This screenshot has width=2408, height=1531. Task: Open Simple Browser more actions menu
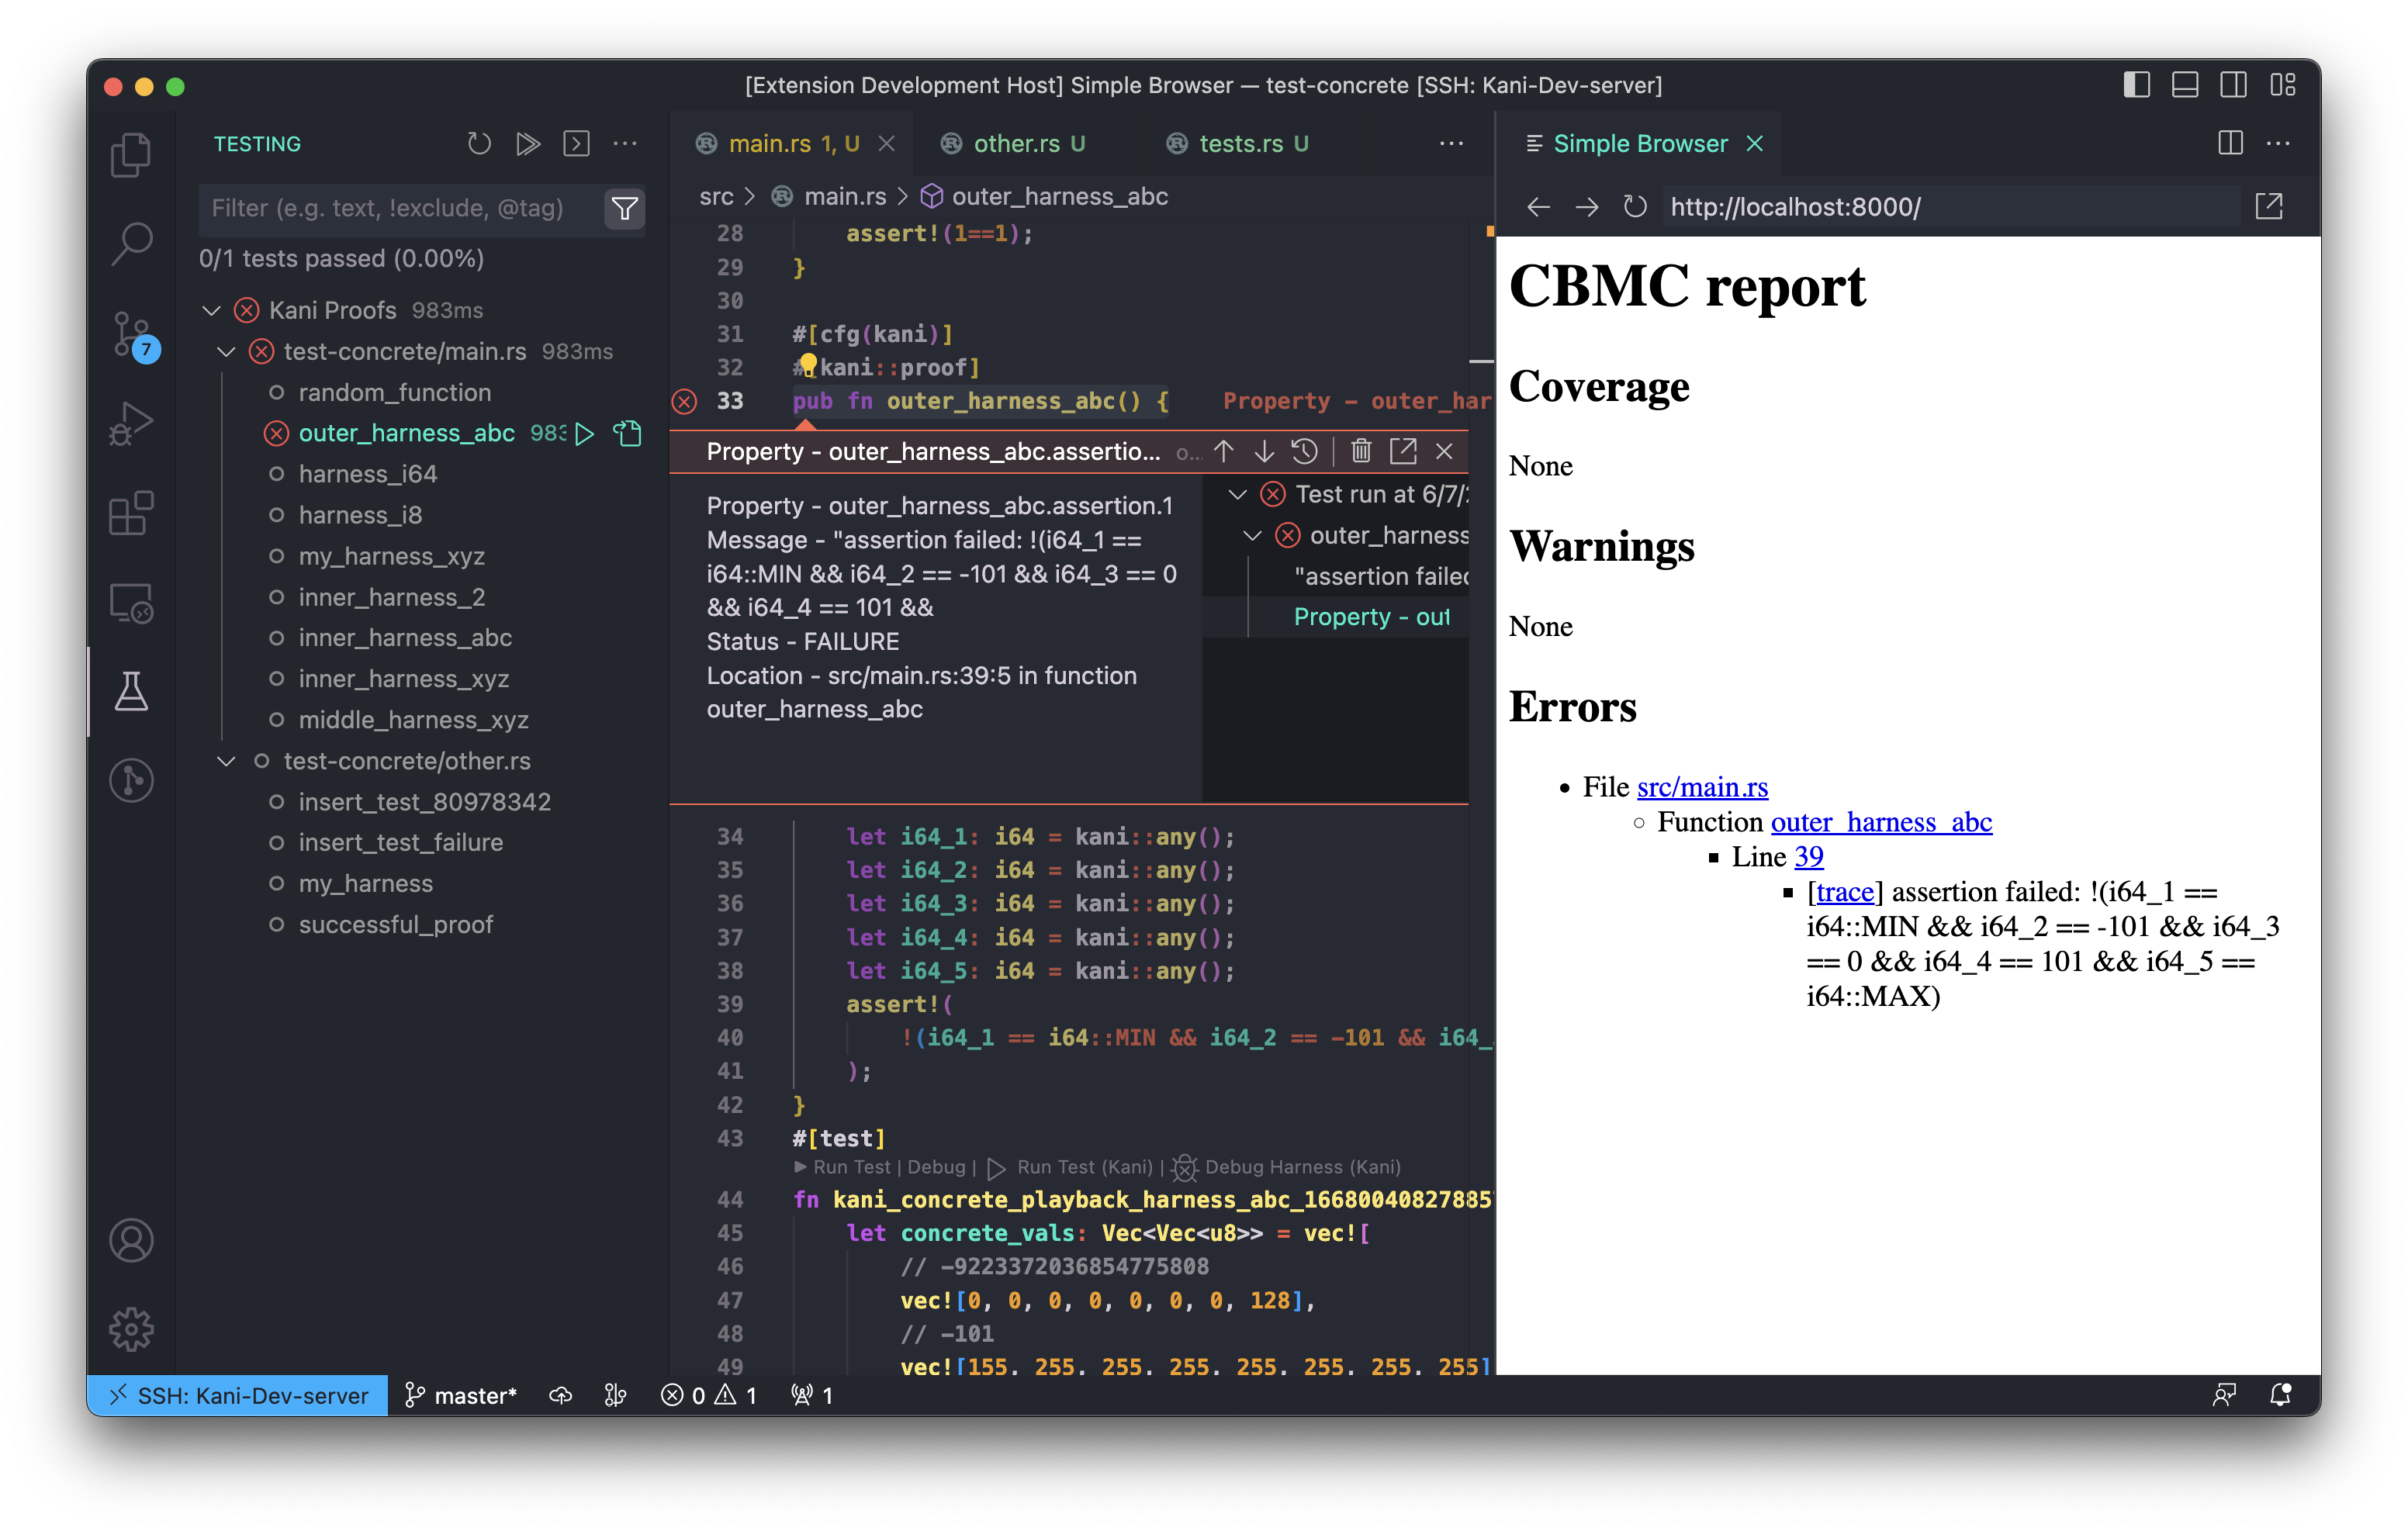click(2278, 143)
